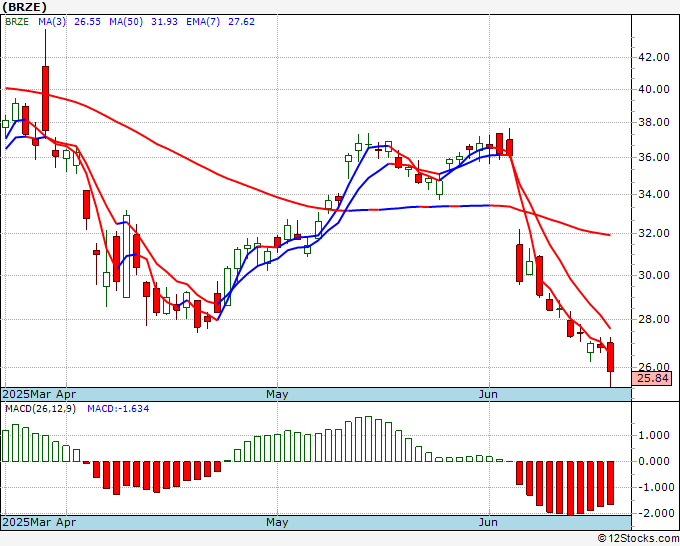680x546 pixels.
Task: Click the 30.00 price axis label
Action: coord(654,275)
